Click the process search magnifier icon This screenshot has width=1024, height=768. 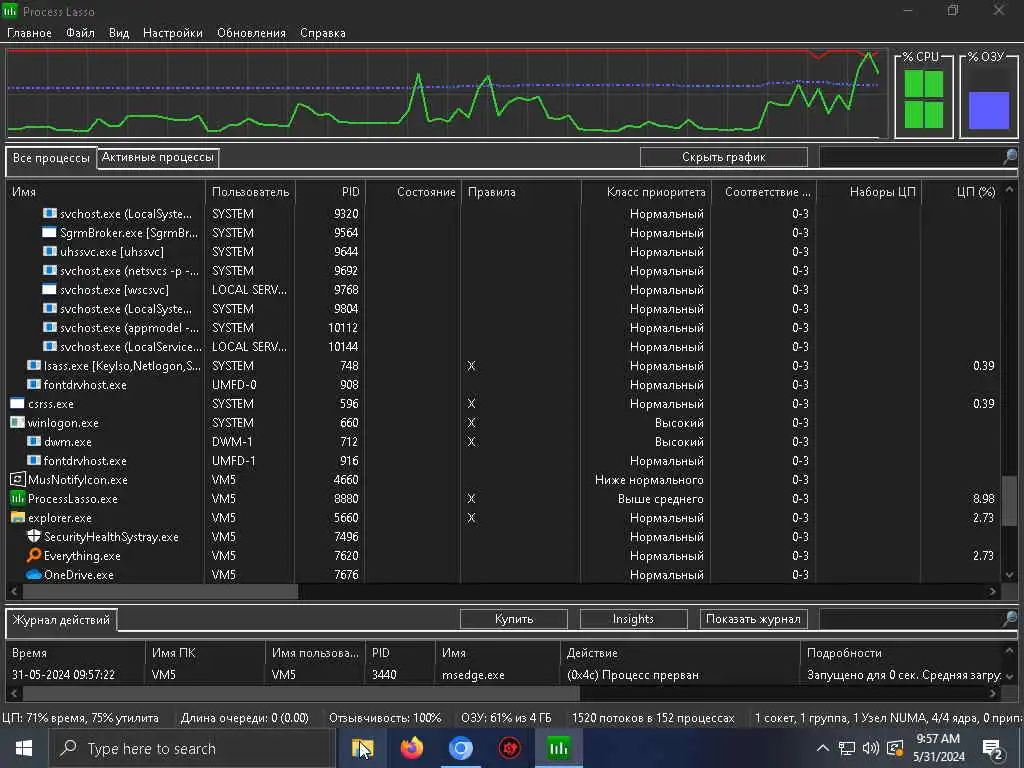pos(1010,157)
